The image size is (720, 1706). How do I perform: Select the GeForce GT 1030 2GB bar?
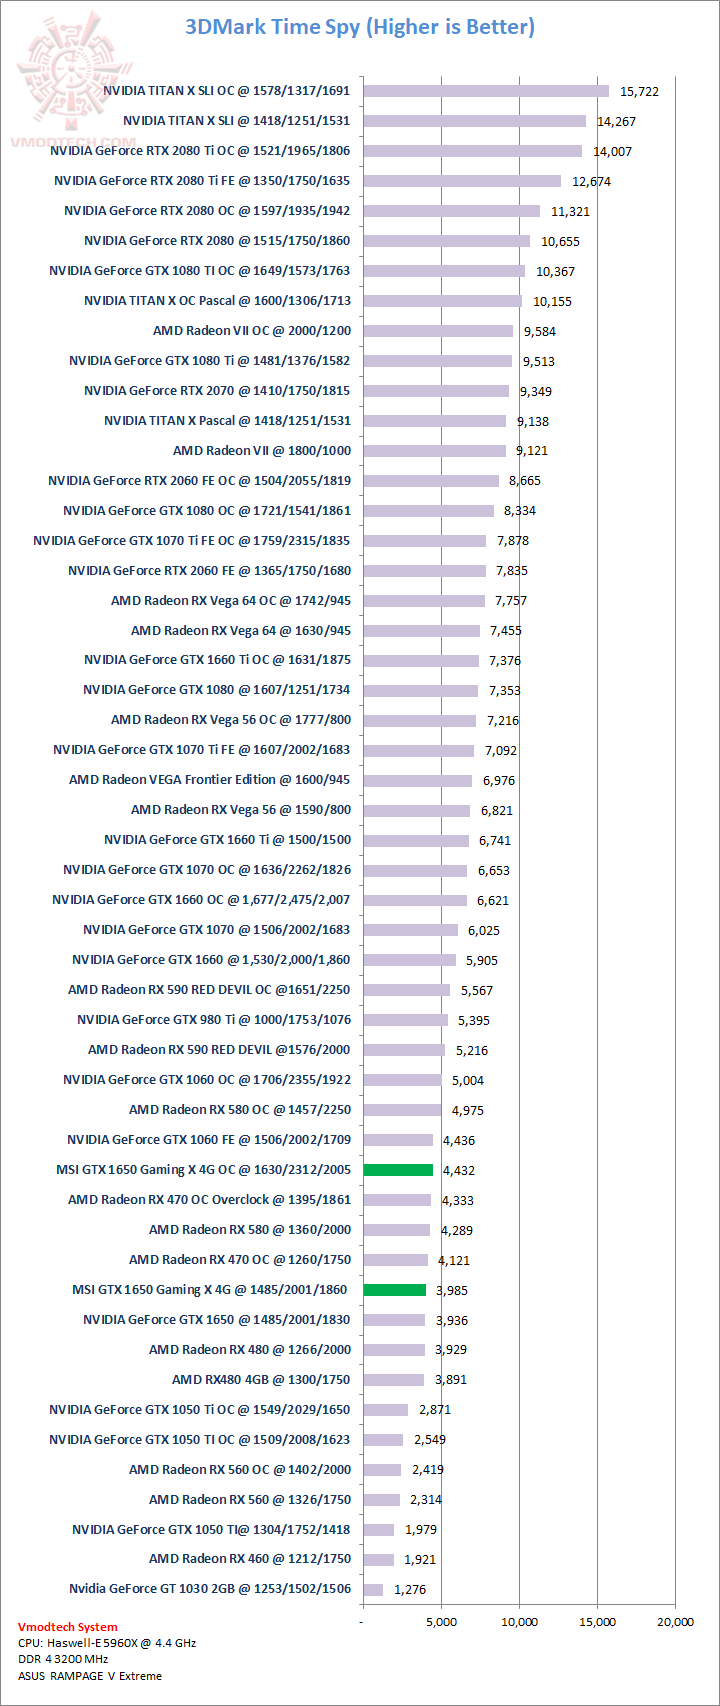[373, 1589]
